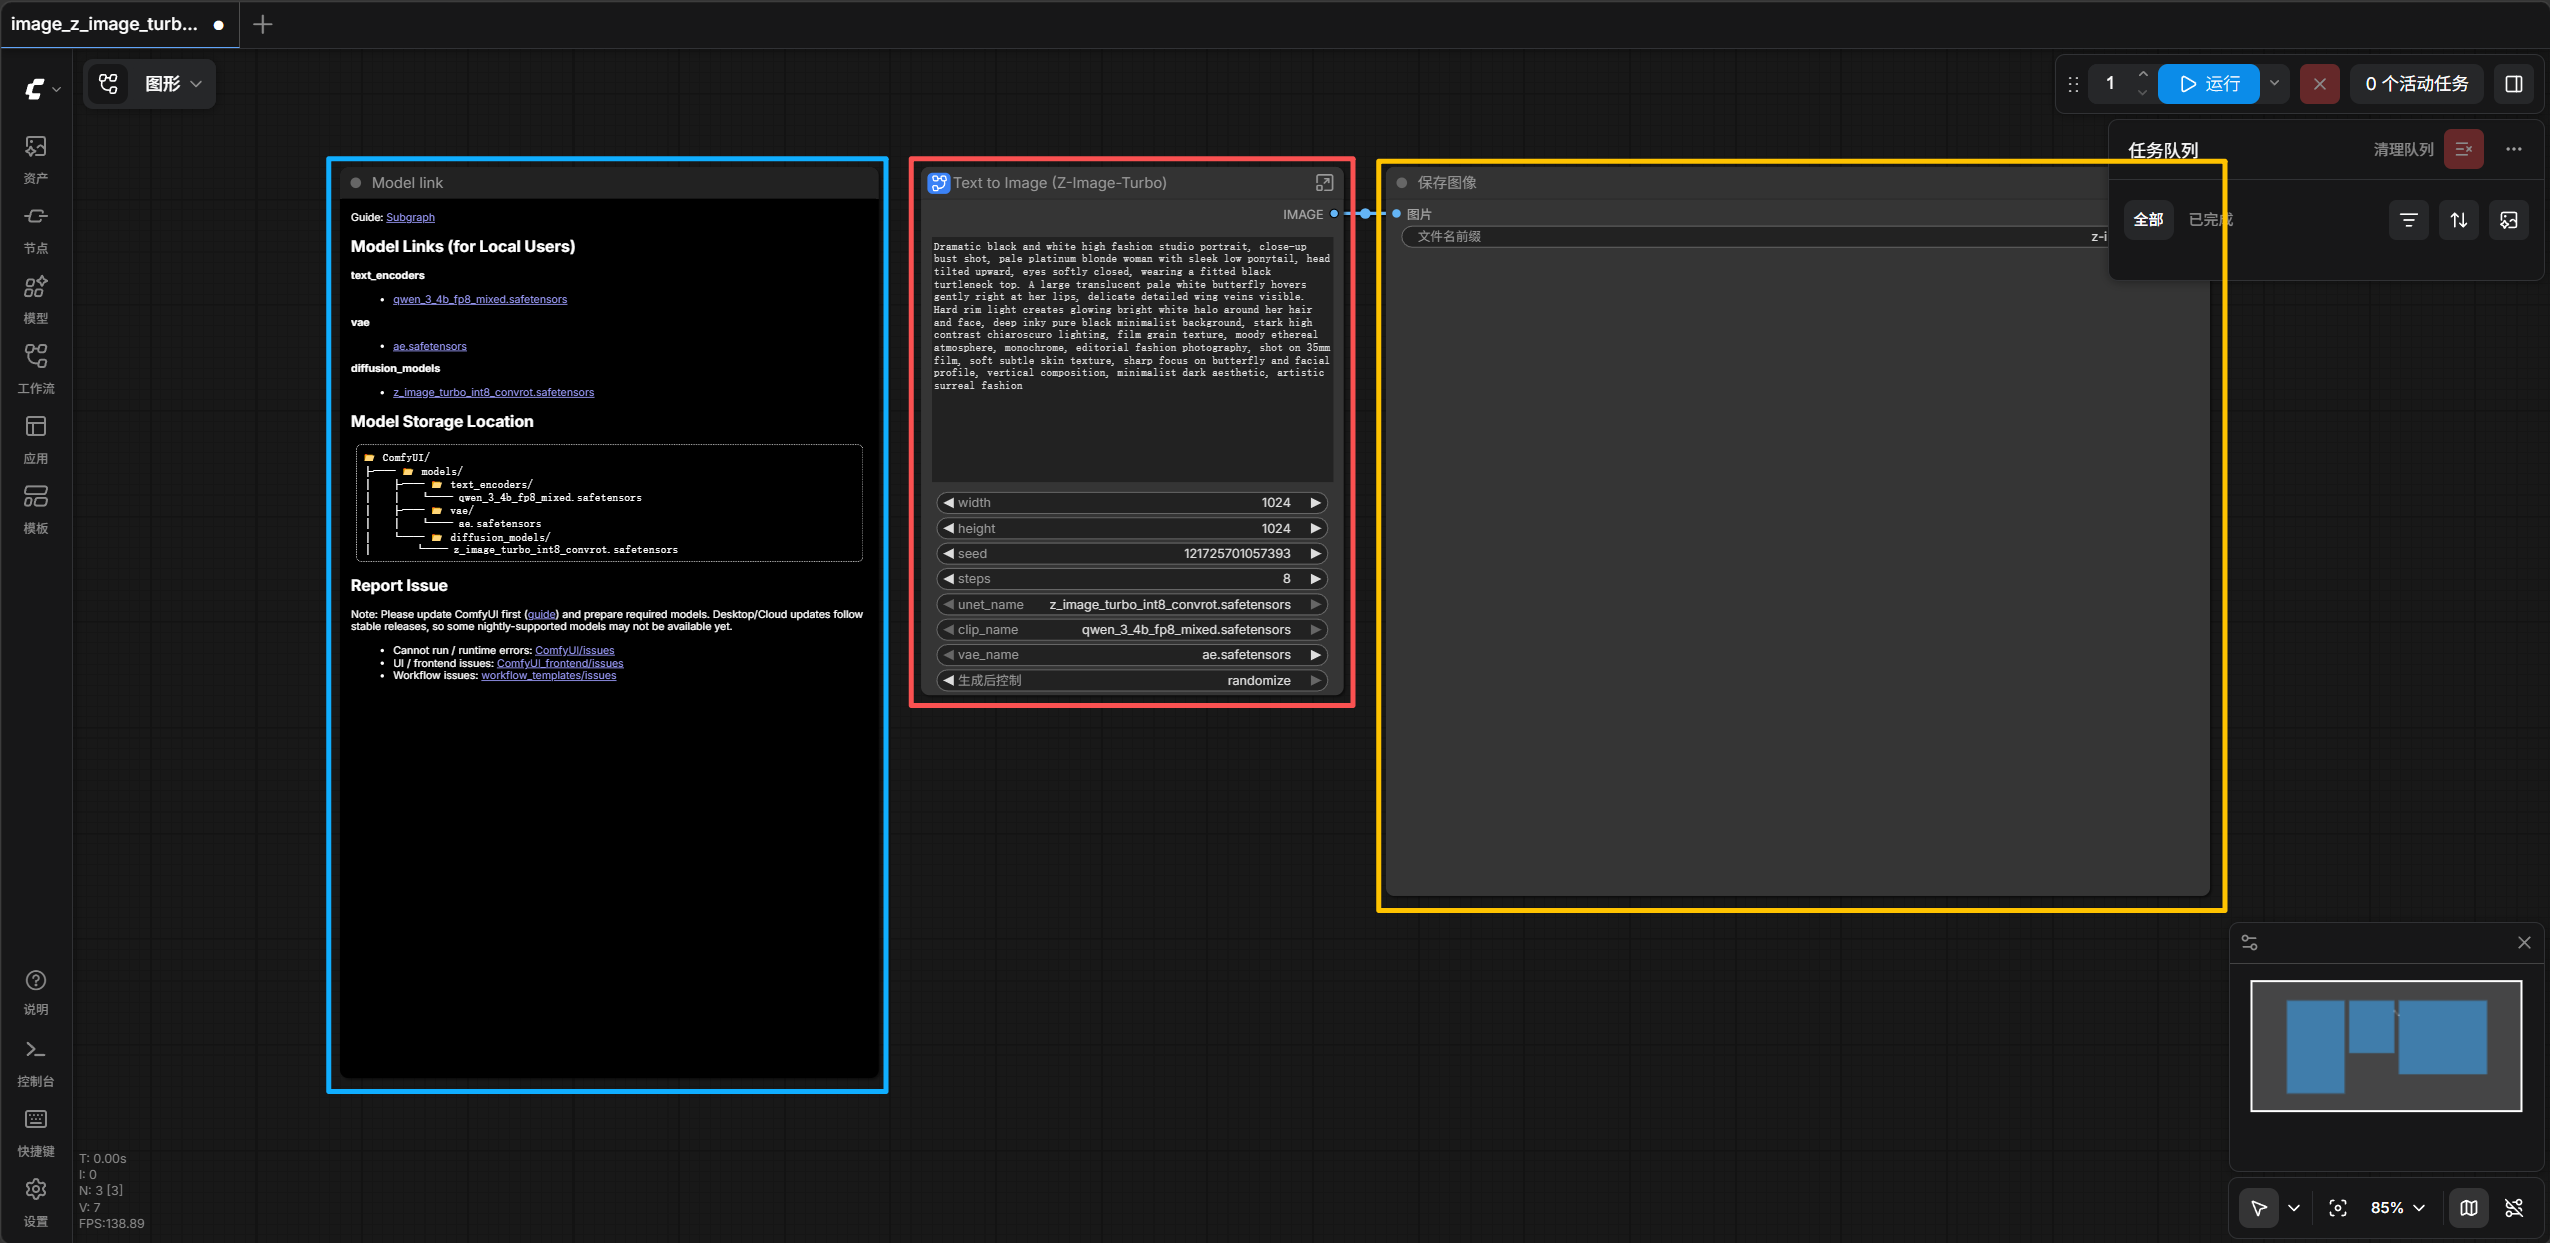Open the workflow_templates/issues link
The width and height of the screenshot is (2550, 1243).
click(x=549, y=676)
